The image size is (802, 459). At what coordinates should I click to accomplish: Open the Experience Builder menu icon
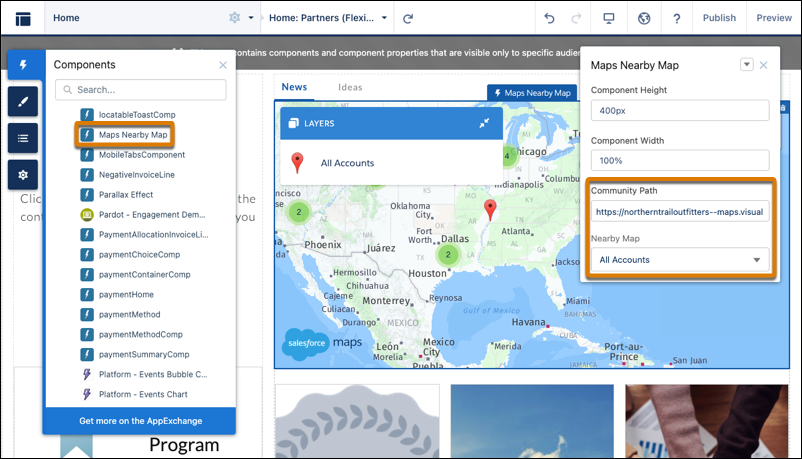[x=23, y=18]
